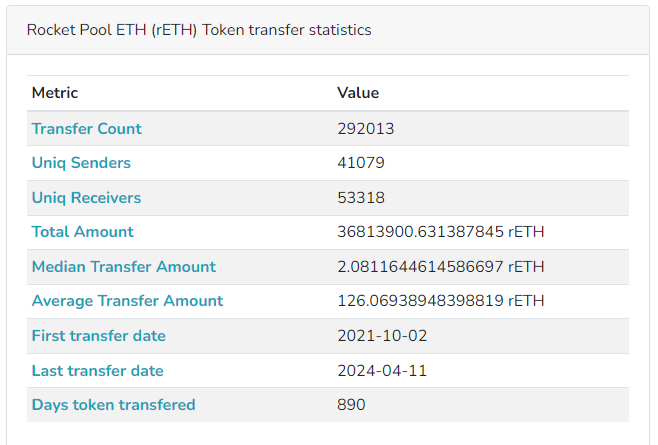Open the Total Amount metric link

click(x=83, y=232)
